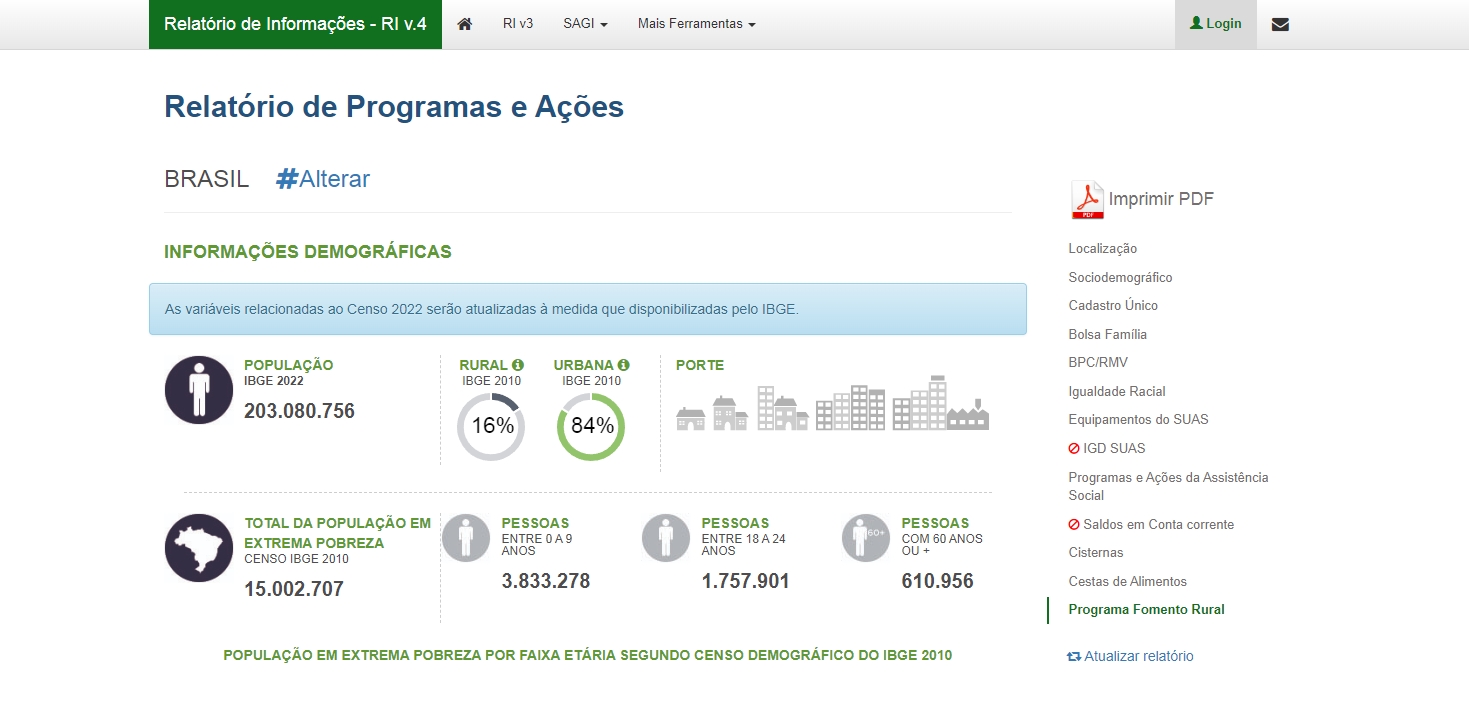
Task: Jump to Bolsa Família section
Action: [1107, 334]
